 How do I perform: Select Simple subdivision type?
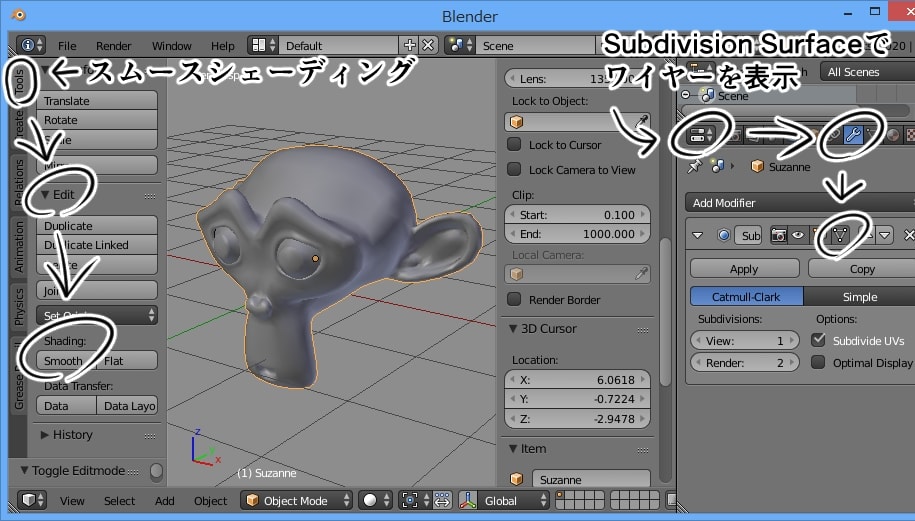pyautogui.click(x=860, y=296)
